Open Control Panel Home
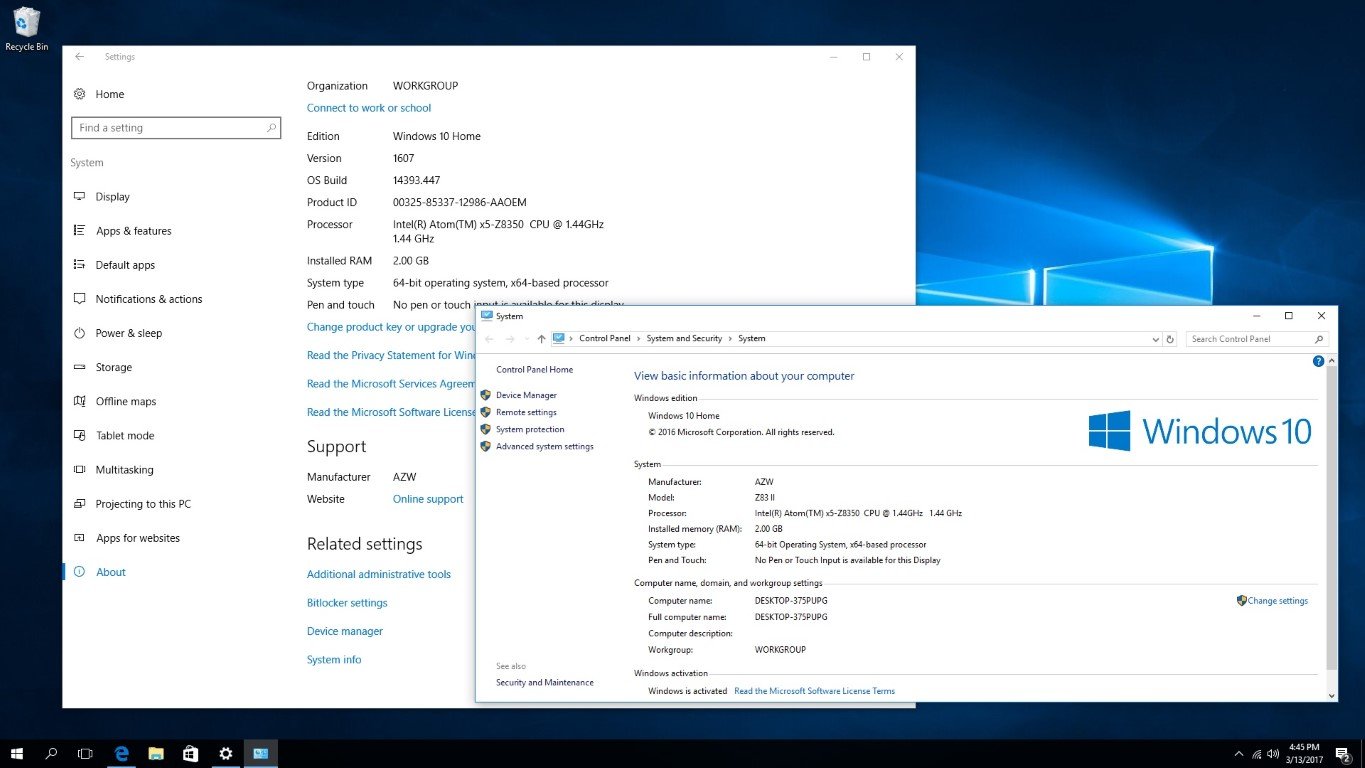This screenshot has height=768, width=1365. point(534,370)
